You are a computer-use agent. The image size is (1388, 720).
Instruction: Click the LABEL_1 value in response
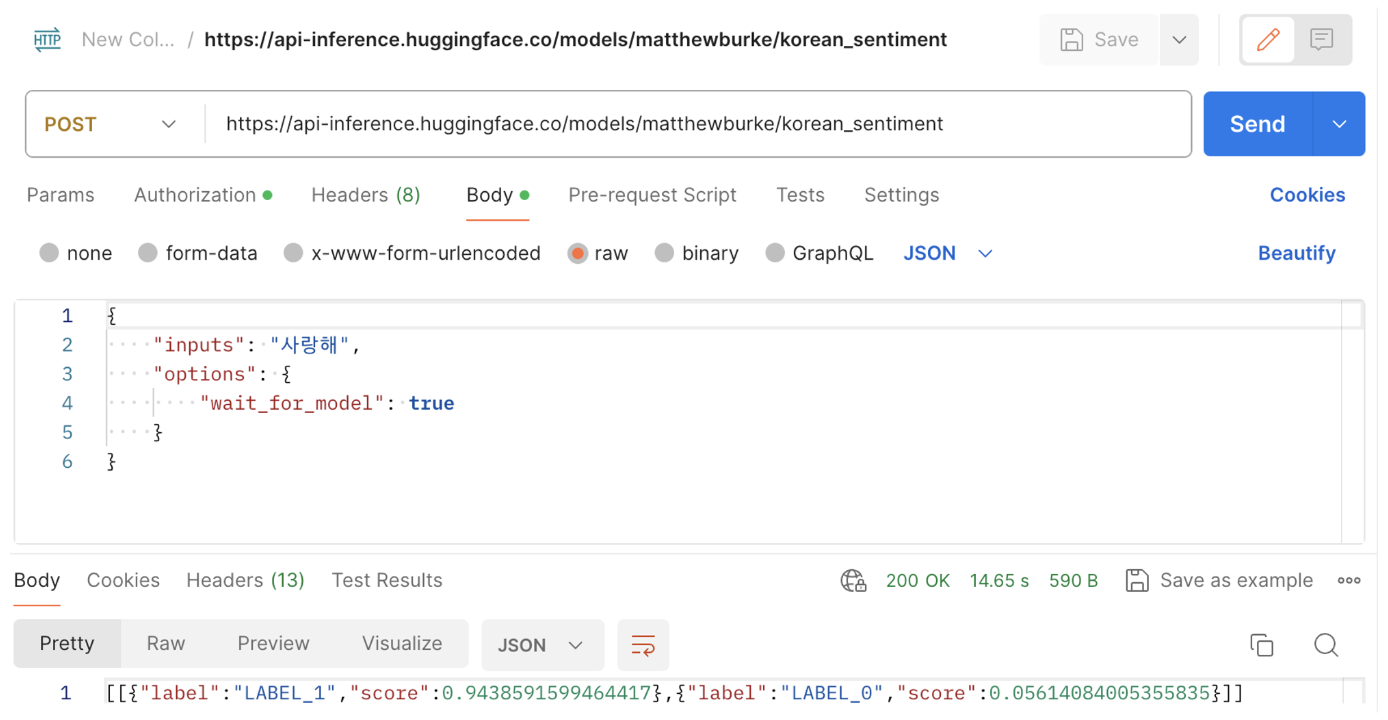pos(285,693)
